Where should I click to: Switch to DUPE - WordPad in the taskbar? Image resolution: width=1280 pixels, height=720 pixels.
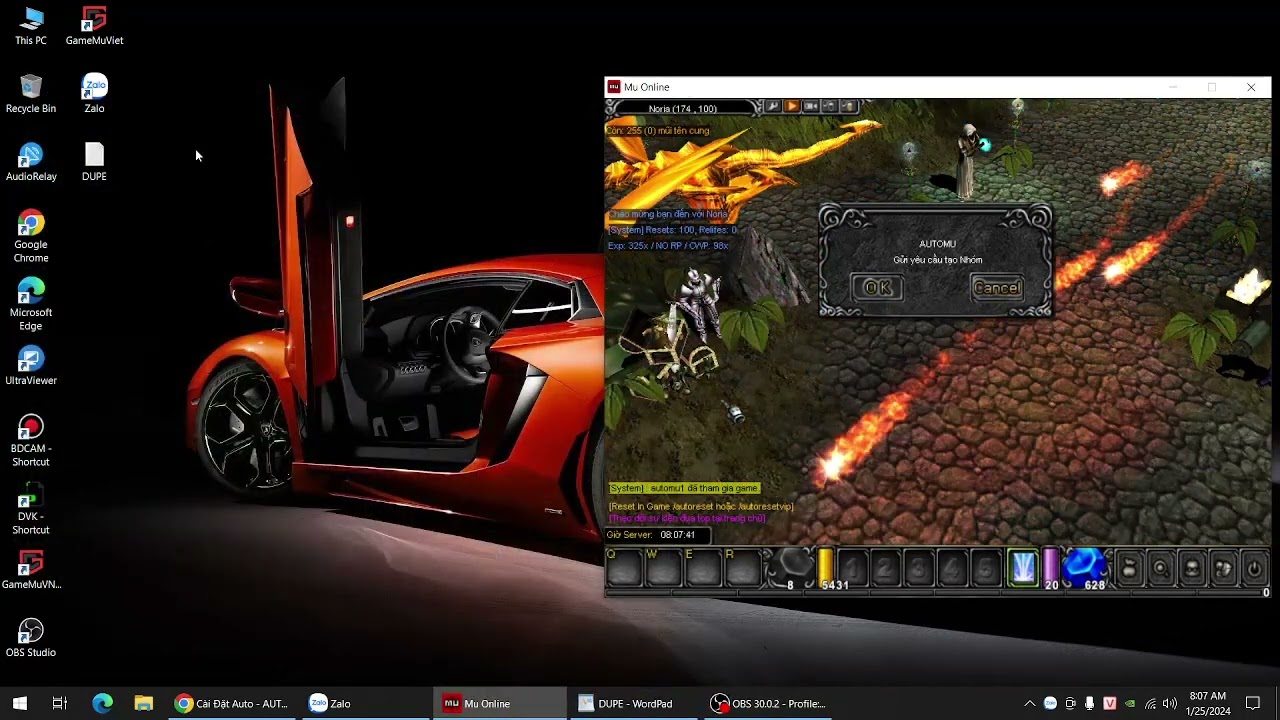(633, 703)
